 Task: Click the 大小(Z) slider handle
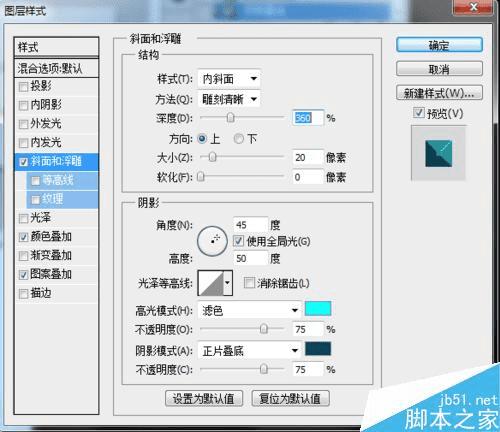212,157
